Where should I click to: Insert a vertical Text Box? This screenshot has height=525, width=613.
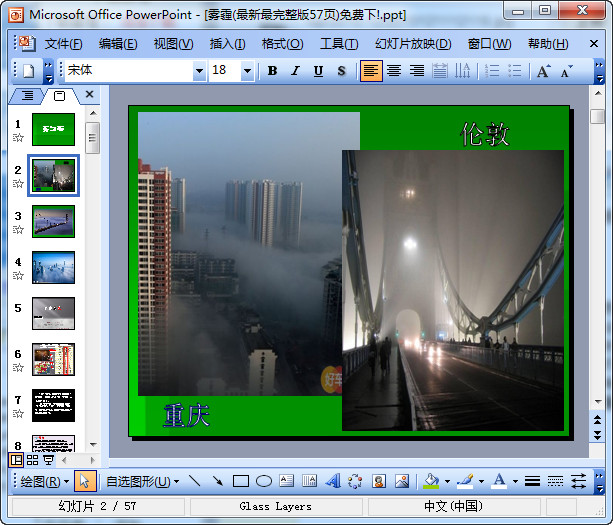310,481
